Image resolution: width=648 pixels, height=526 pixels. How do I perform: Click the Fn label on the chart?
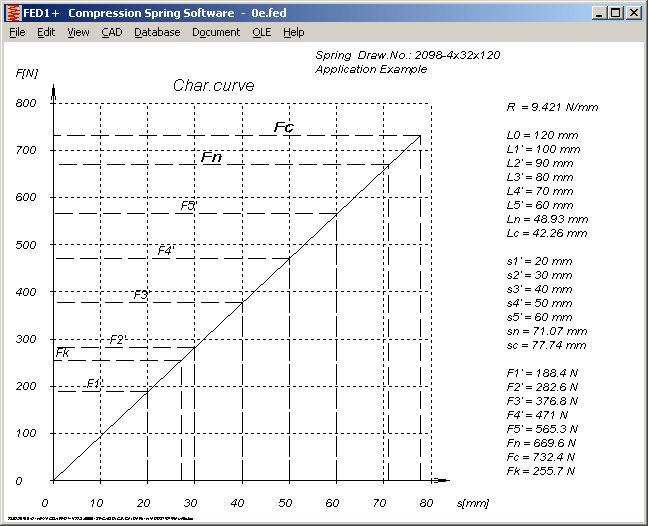point(211,157)
